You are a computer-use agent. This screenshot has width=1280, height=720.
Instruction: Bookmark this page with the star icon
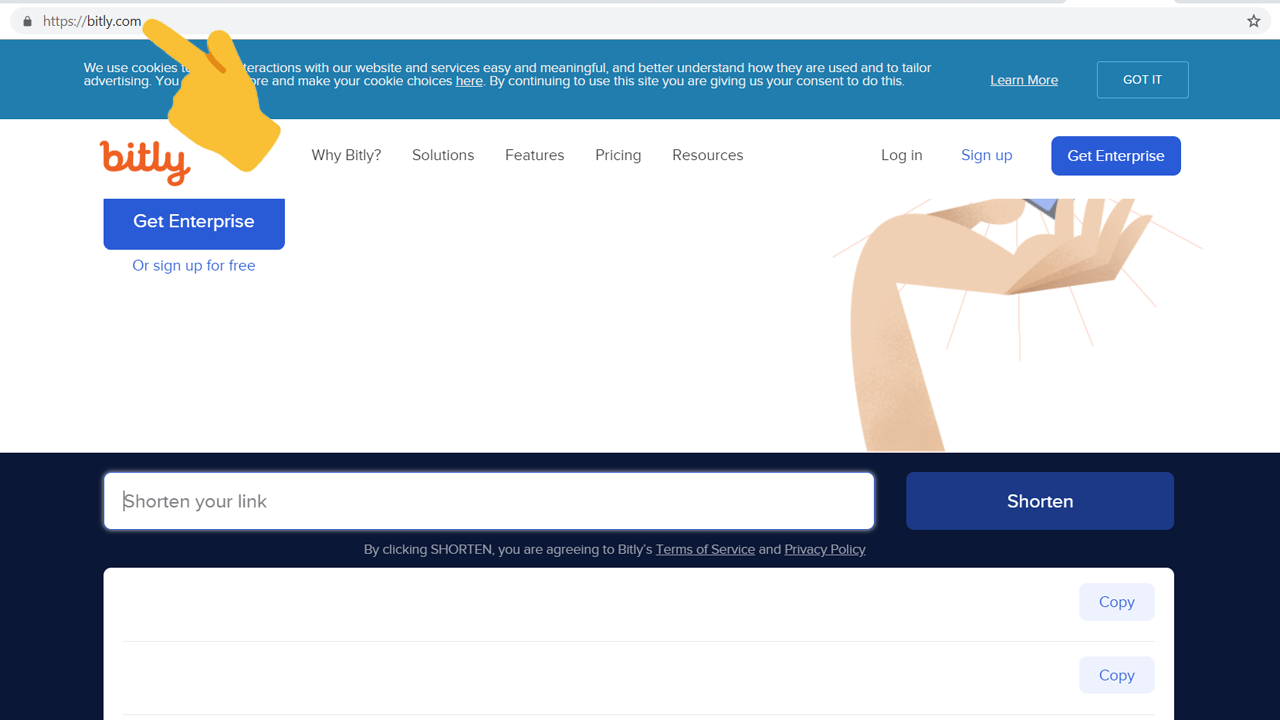1253,21
